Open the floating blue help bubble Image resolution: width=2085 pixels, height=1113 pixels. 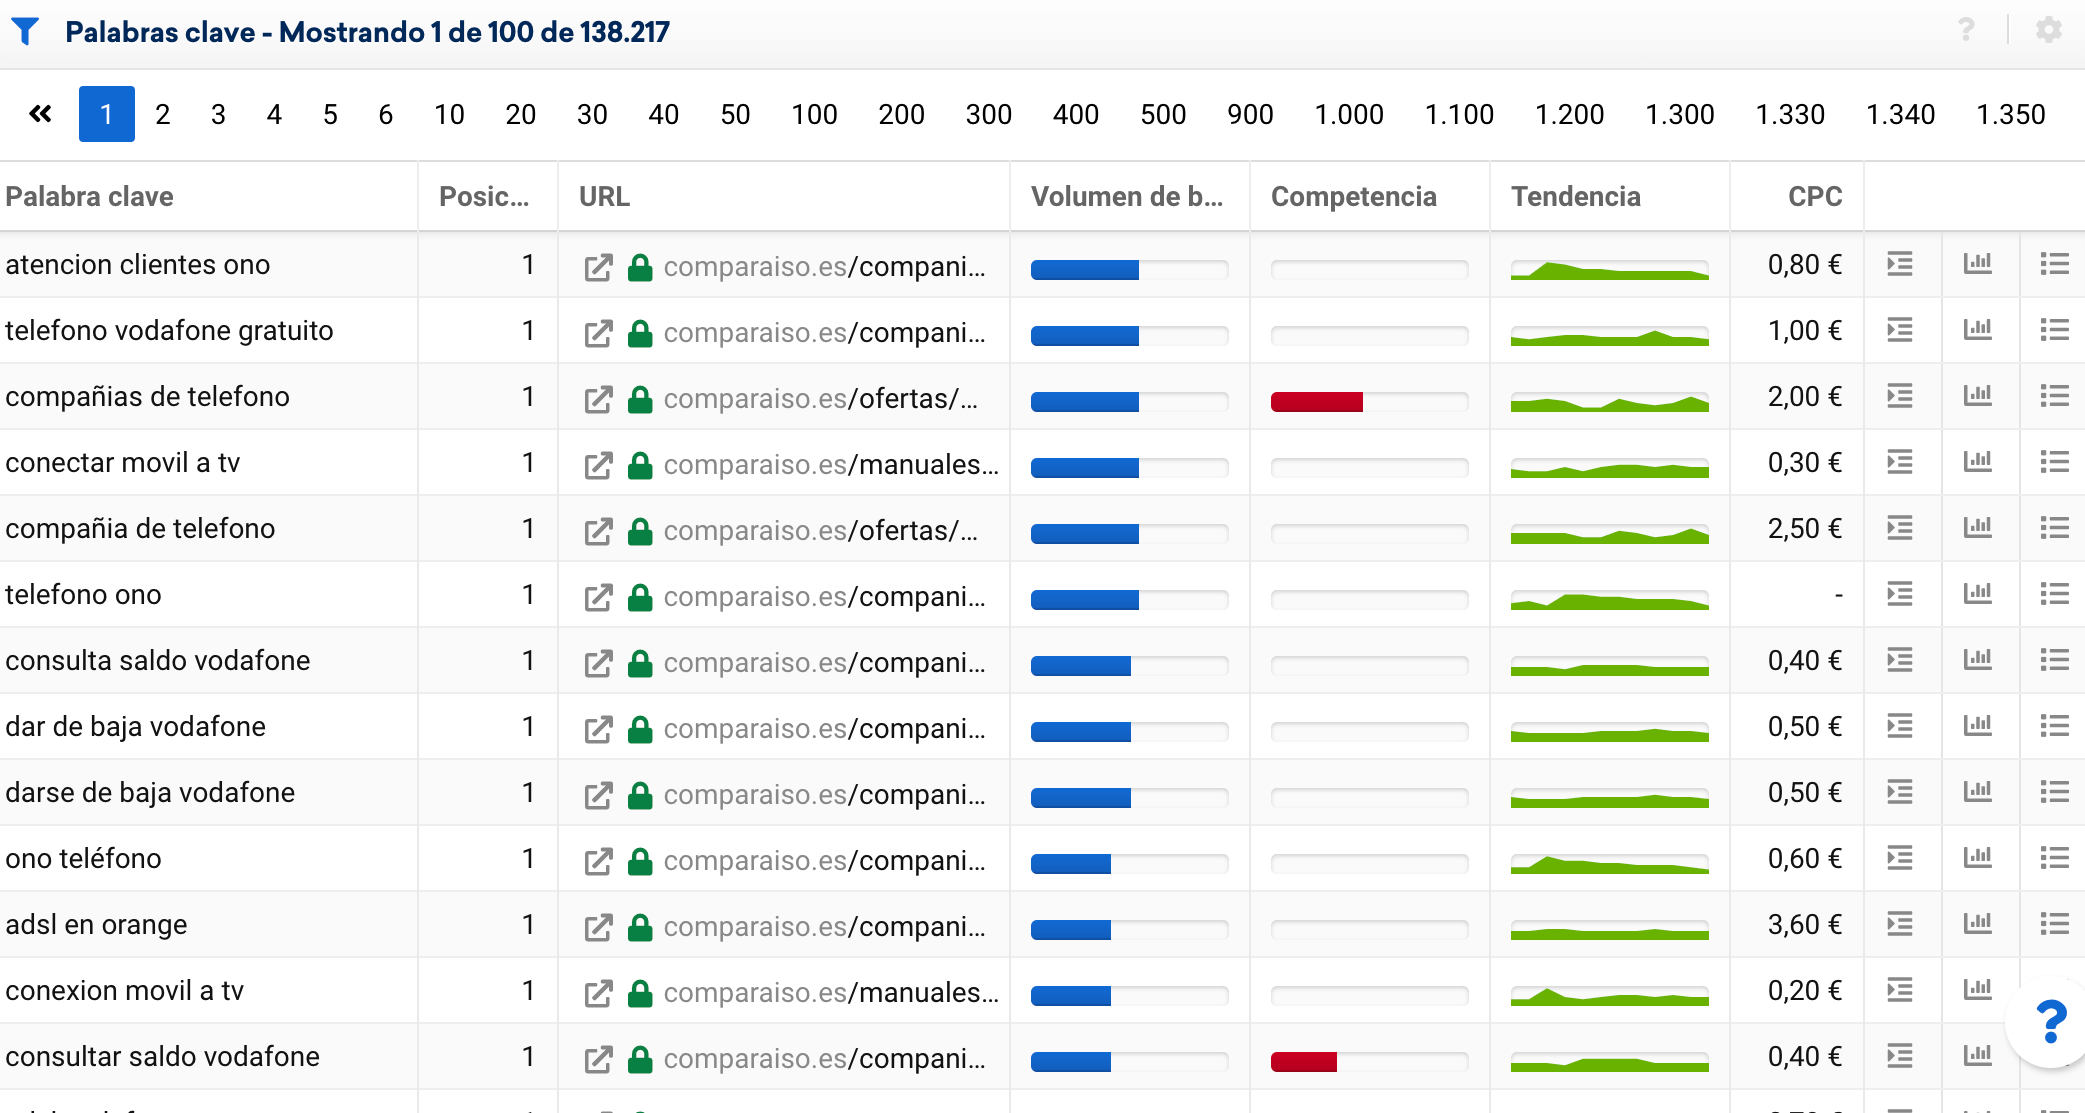point(2050,1021)
